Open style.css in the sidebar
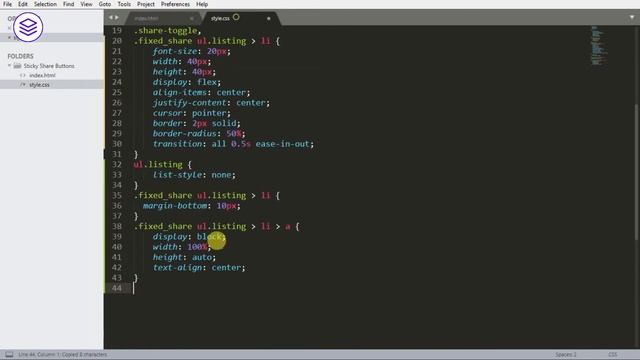This screenshot has height=360, width=640. point(39,84)
